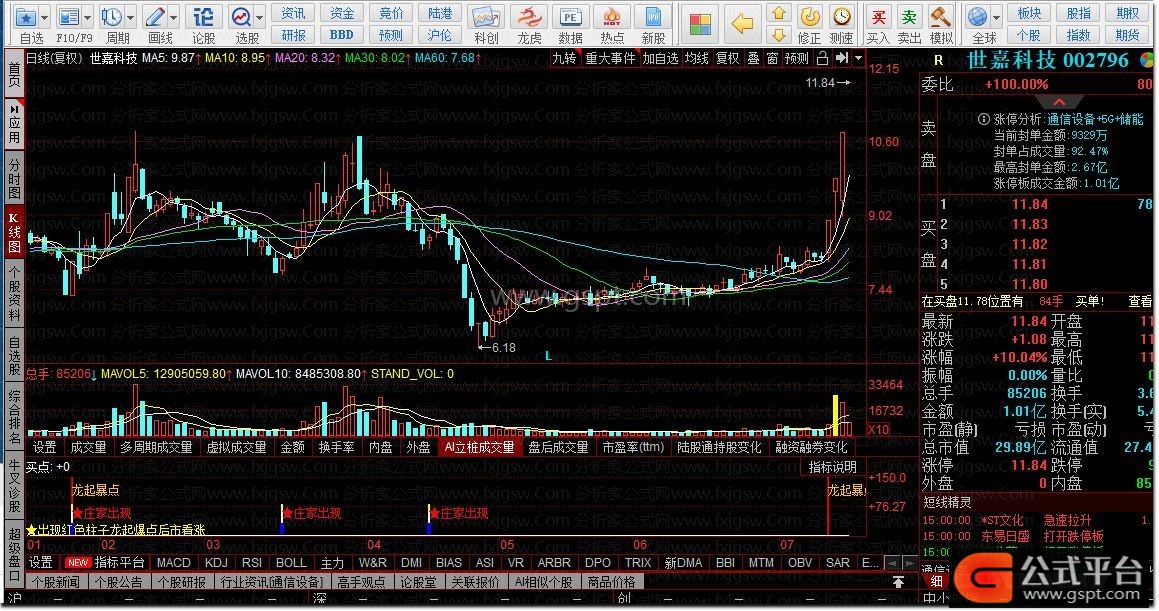Select the MACD indicator tab
This screenshot has width=1159, height=611.
pyautogui.click(x=174, y=563)
